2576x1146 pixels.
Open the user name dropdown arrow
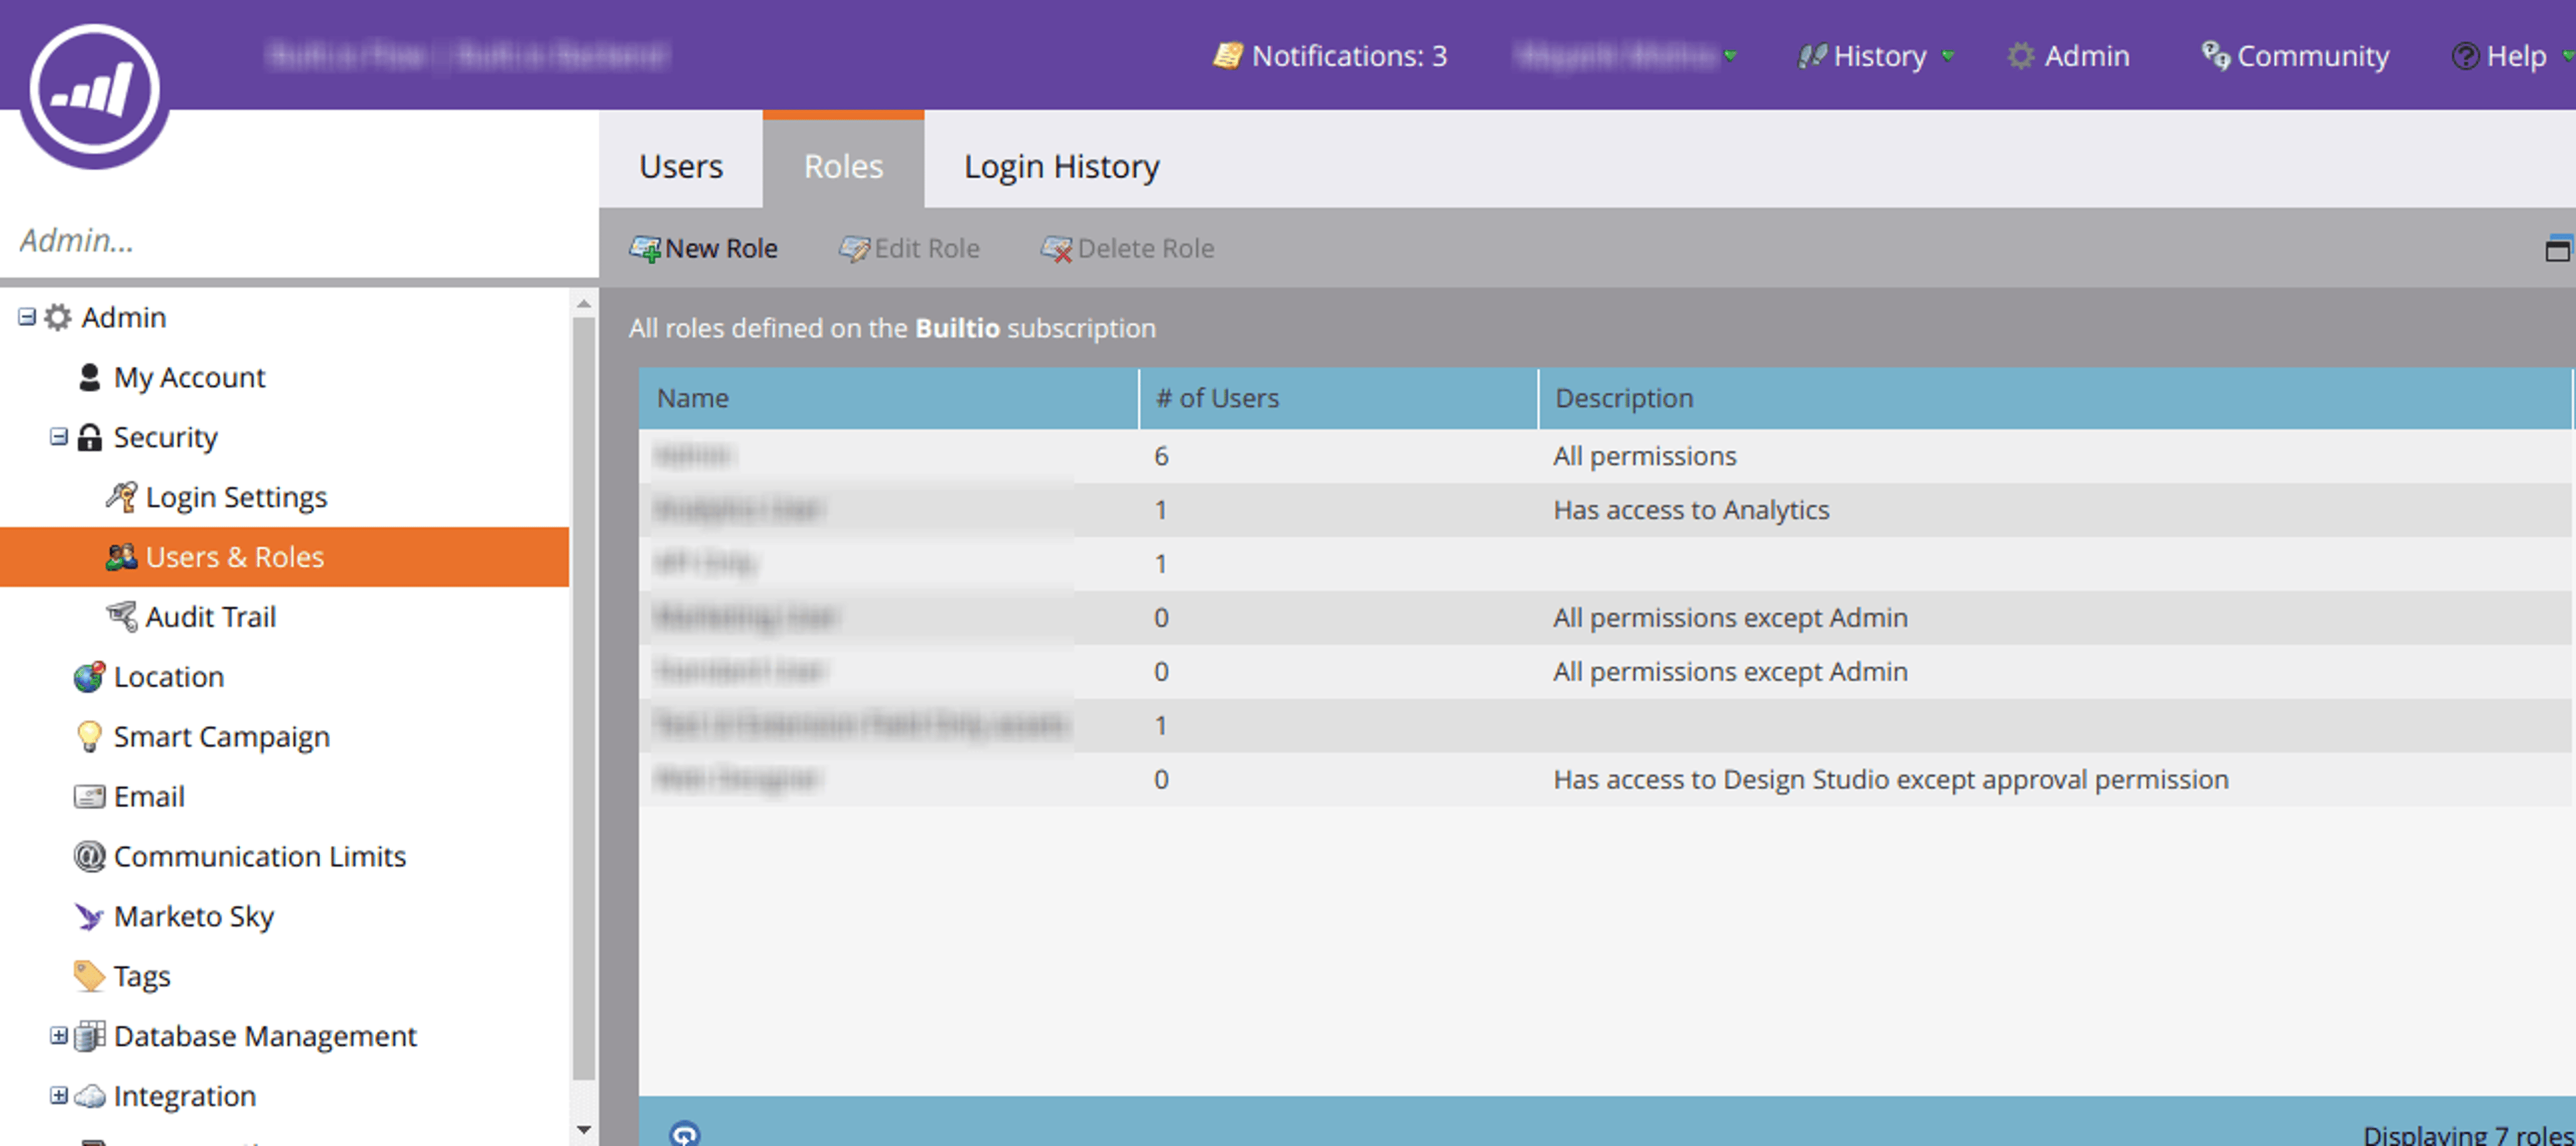click(x=1730, y=56)
